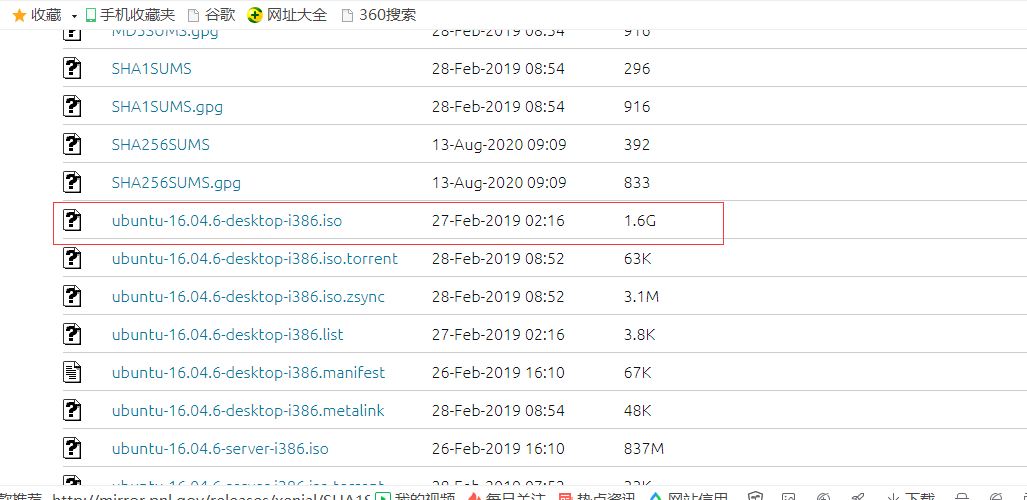The width and height of the screenshot is (1027, 500).
Task: Open the SHA1SUMS.gpg link
Action: click(x=167, y=107)
